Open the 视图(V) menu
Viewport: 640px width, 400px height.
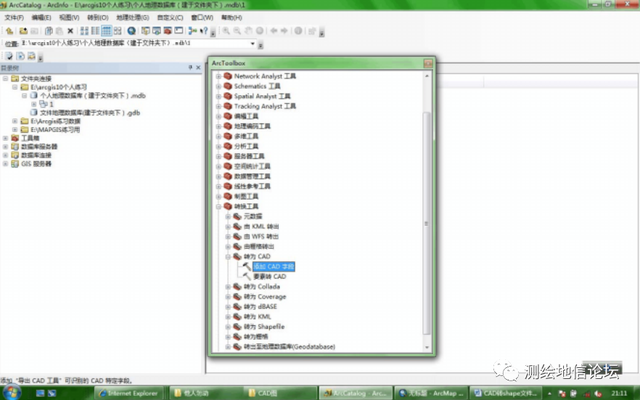click(69, 18)
